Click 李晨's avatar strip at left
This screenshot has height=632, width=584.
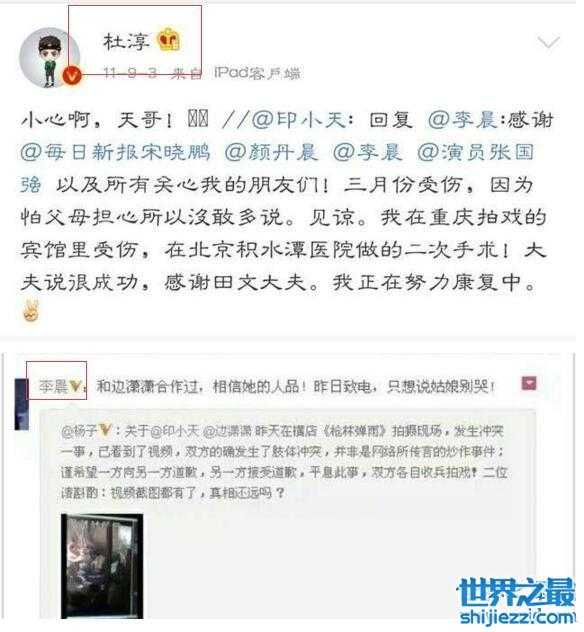(21, 404)
